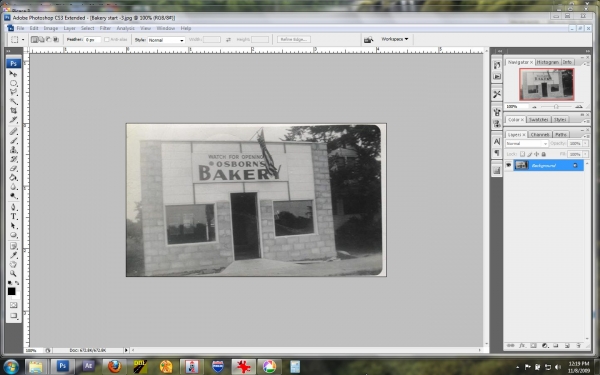The image size is (600, 375).
Task: Click the Navigator zoom in button
Action: pyautogui.click(x=579, y=106)
